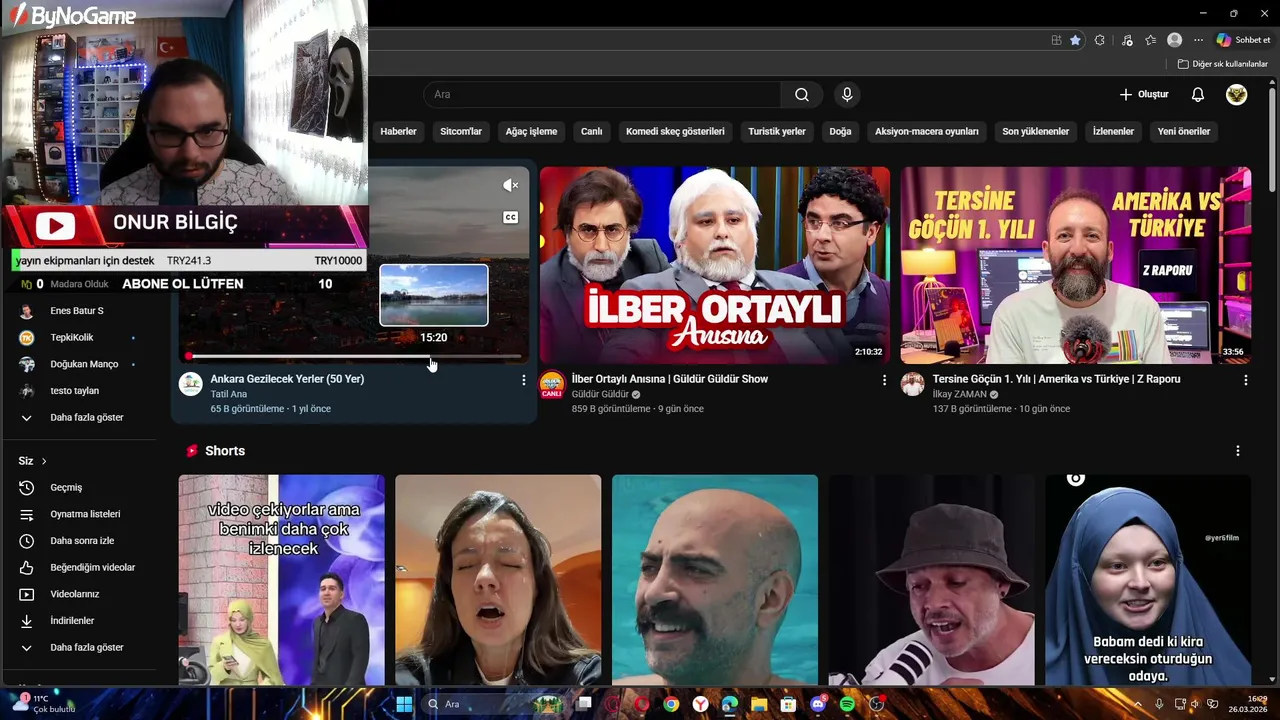Select the Ağaç işleme filter chip

(531, 131)
